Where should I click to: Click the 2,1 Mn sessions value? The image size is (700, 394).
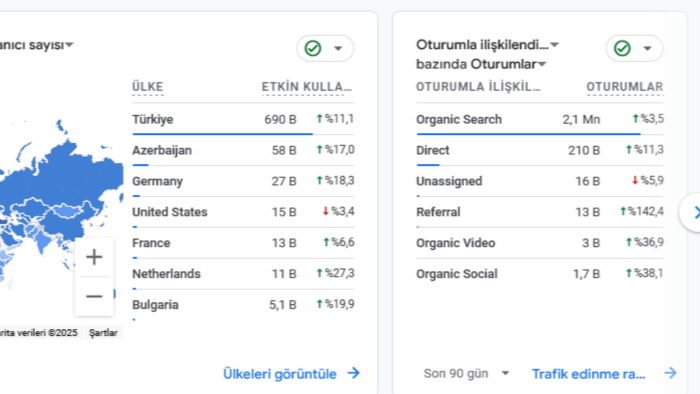coord(581,120)
